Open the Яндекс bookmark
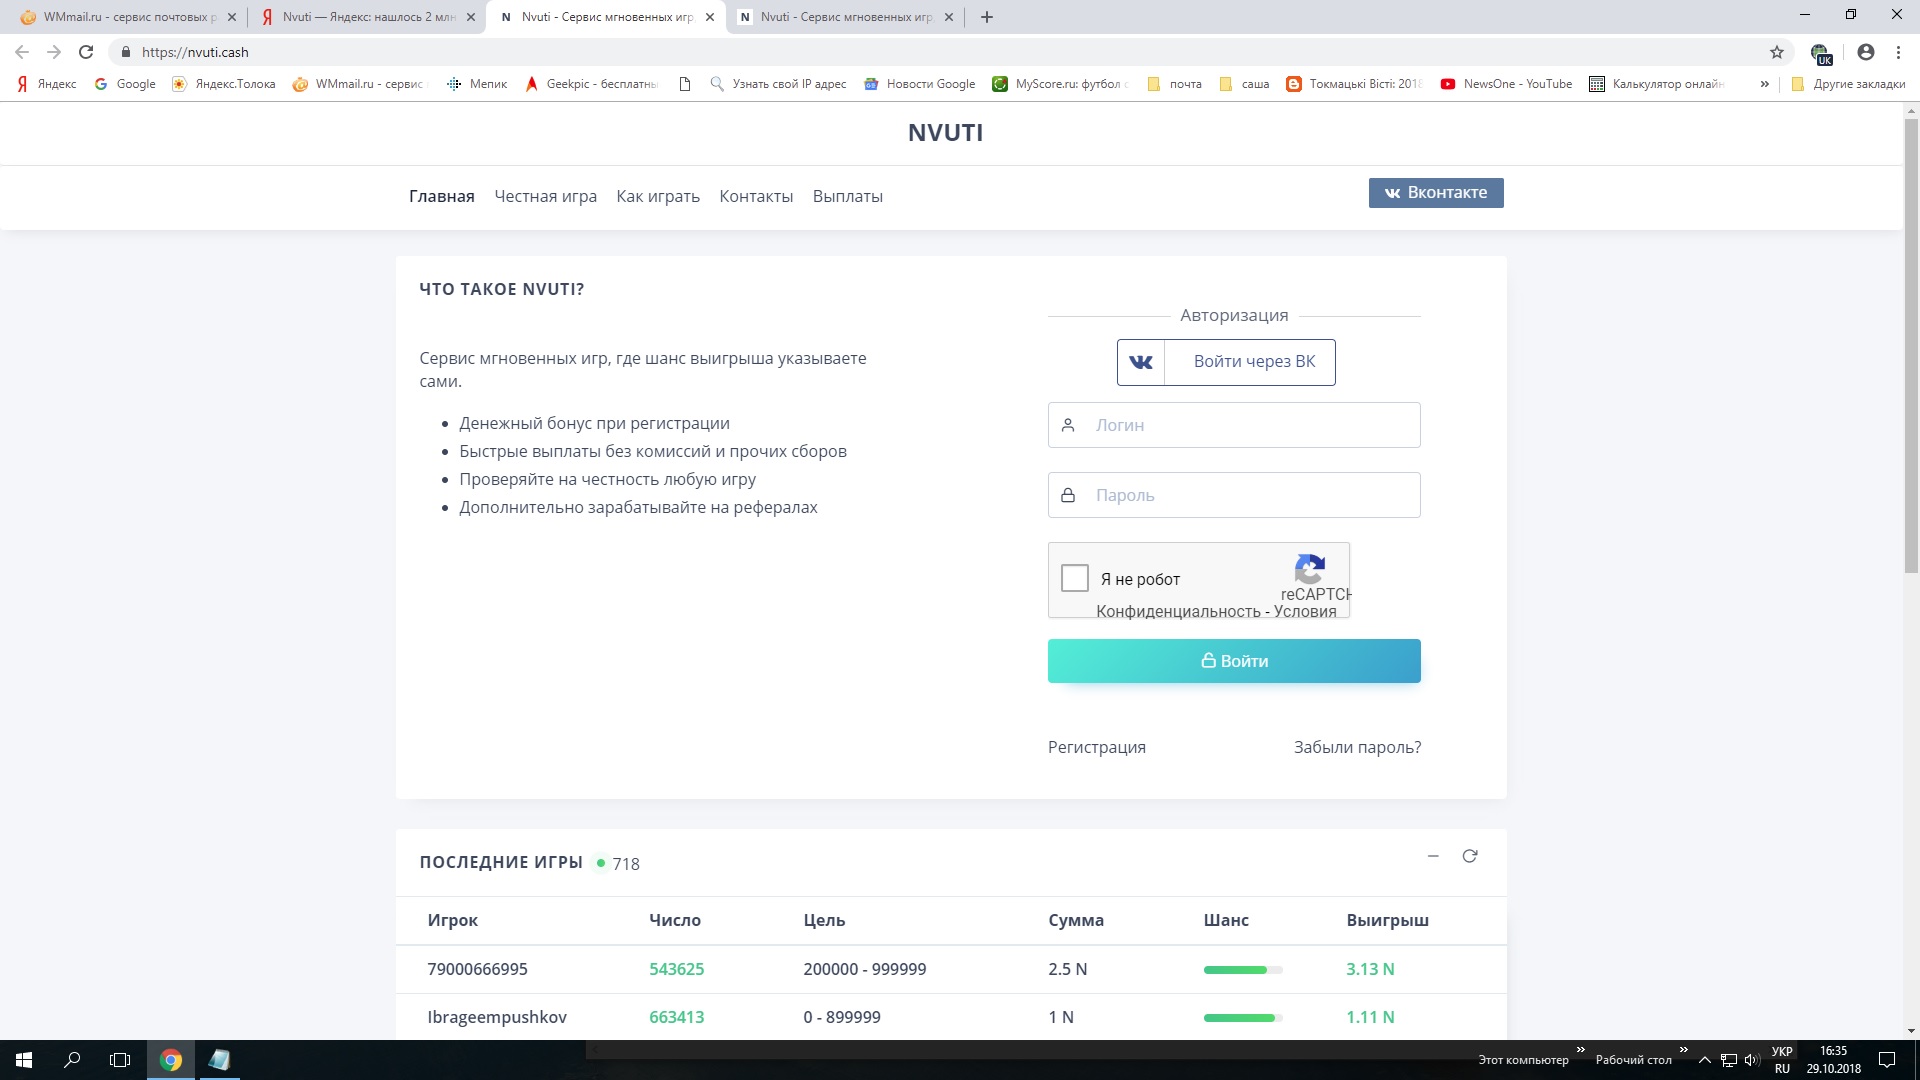 tap(47, 84)
